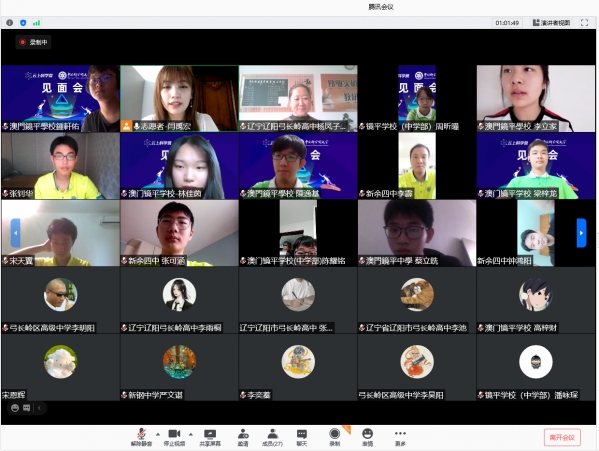Select the video tile of 志愿者 speaker
The width and height of the screenshot is (599, 451).
pos(180,99)
